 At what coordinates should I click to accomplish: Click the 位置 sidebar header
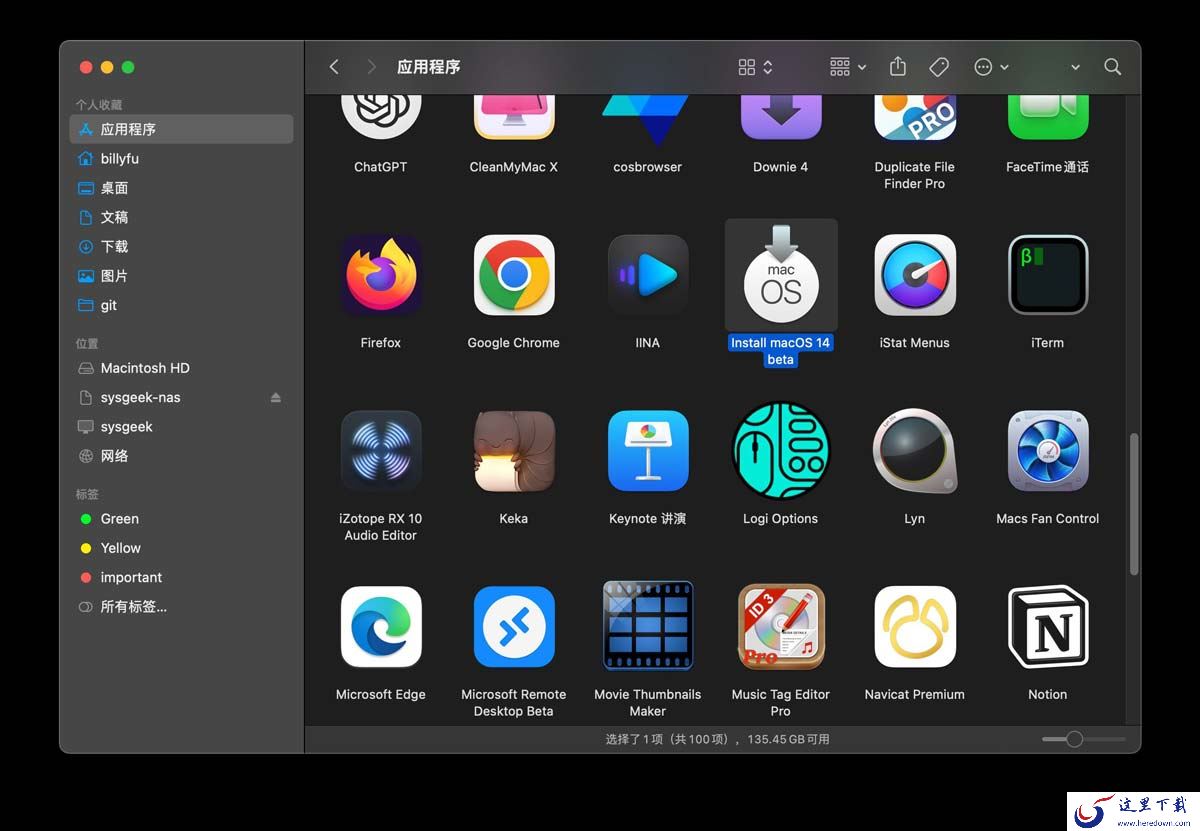pyautogui.click(x=87, y=343)
